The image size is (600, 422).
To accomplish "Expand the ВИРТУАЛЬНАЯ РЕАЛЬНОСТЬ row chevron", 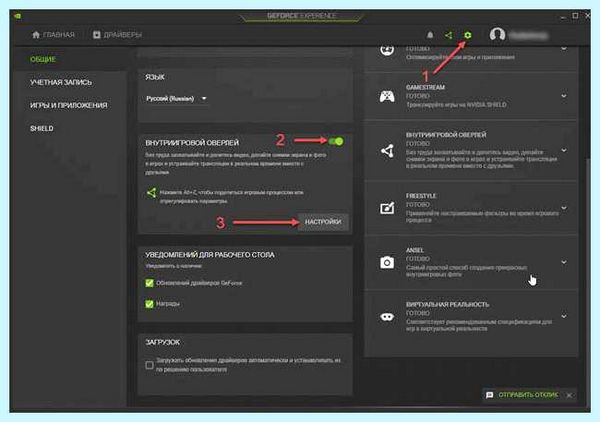I will [564, 316].
